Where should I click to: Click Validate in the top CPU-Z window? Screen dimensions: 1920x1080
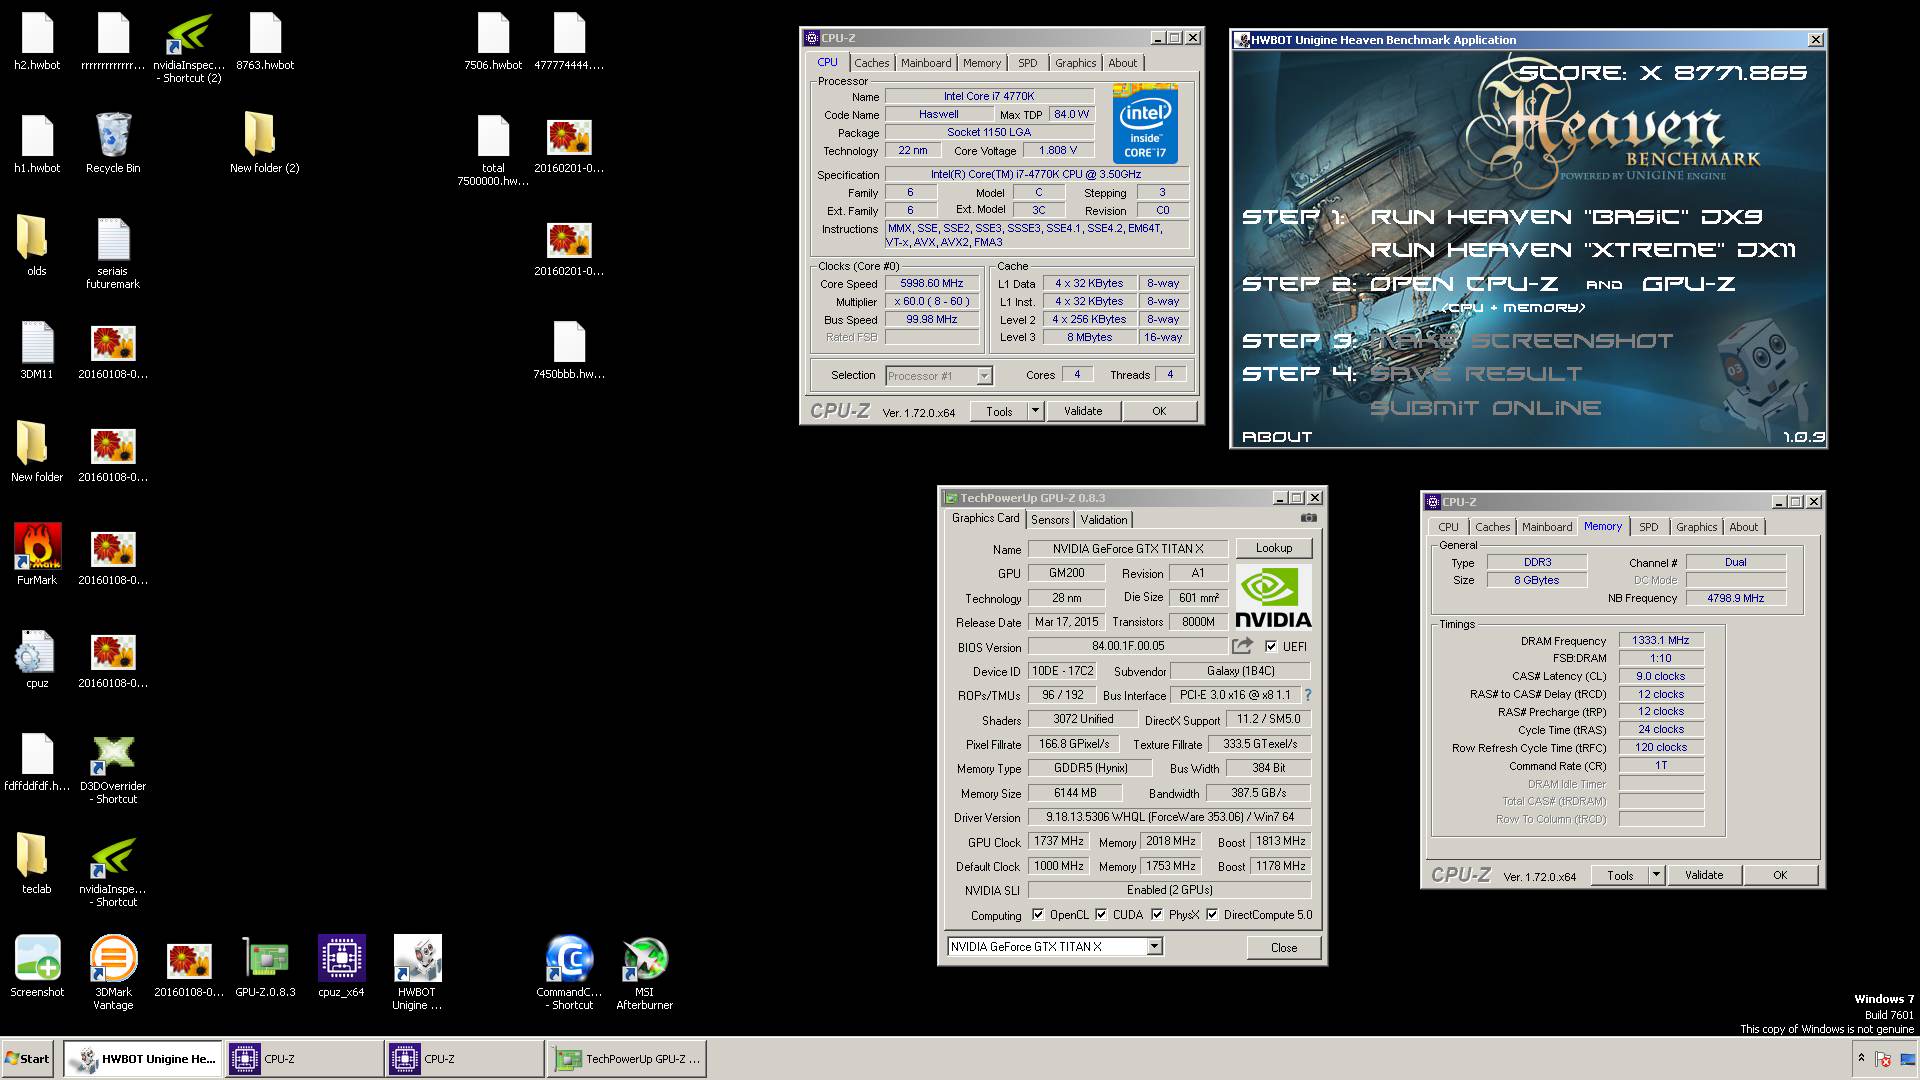pos(1083,411)
